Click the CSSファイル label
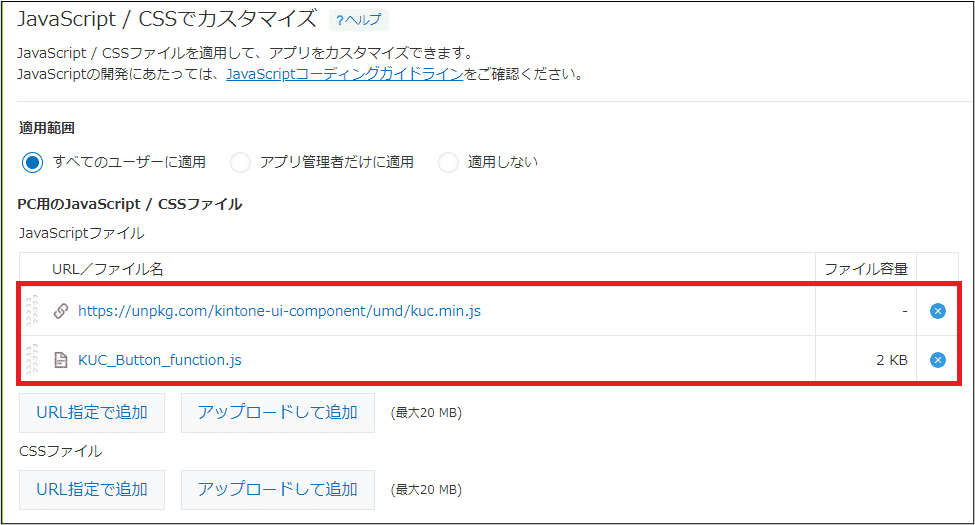The height and width of the screenshot is (525, 975). (60, 451)
